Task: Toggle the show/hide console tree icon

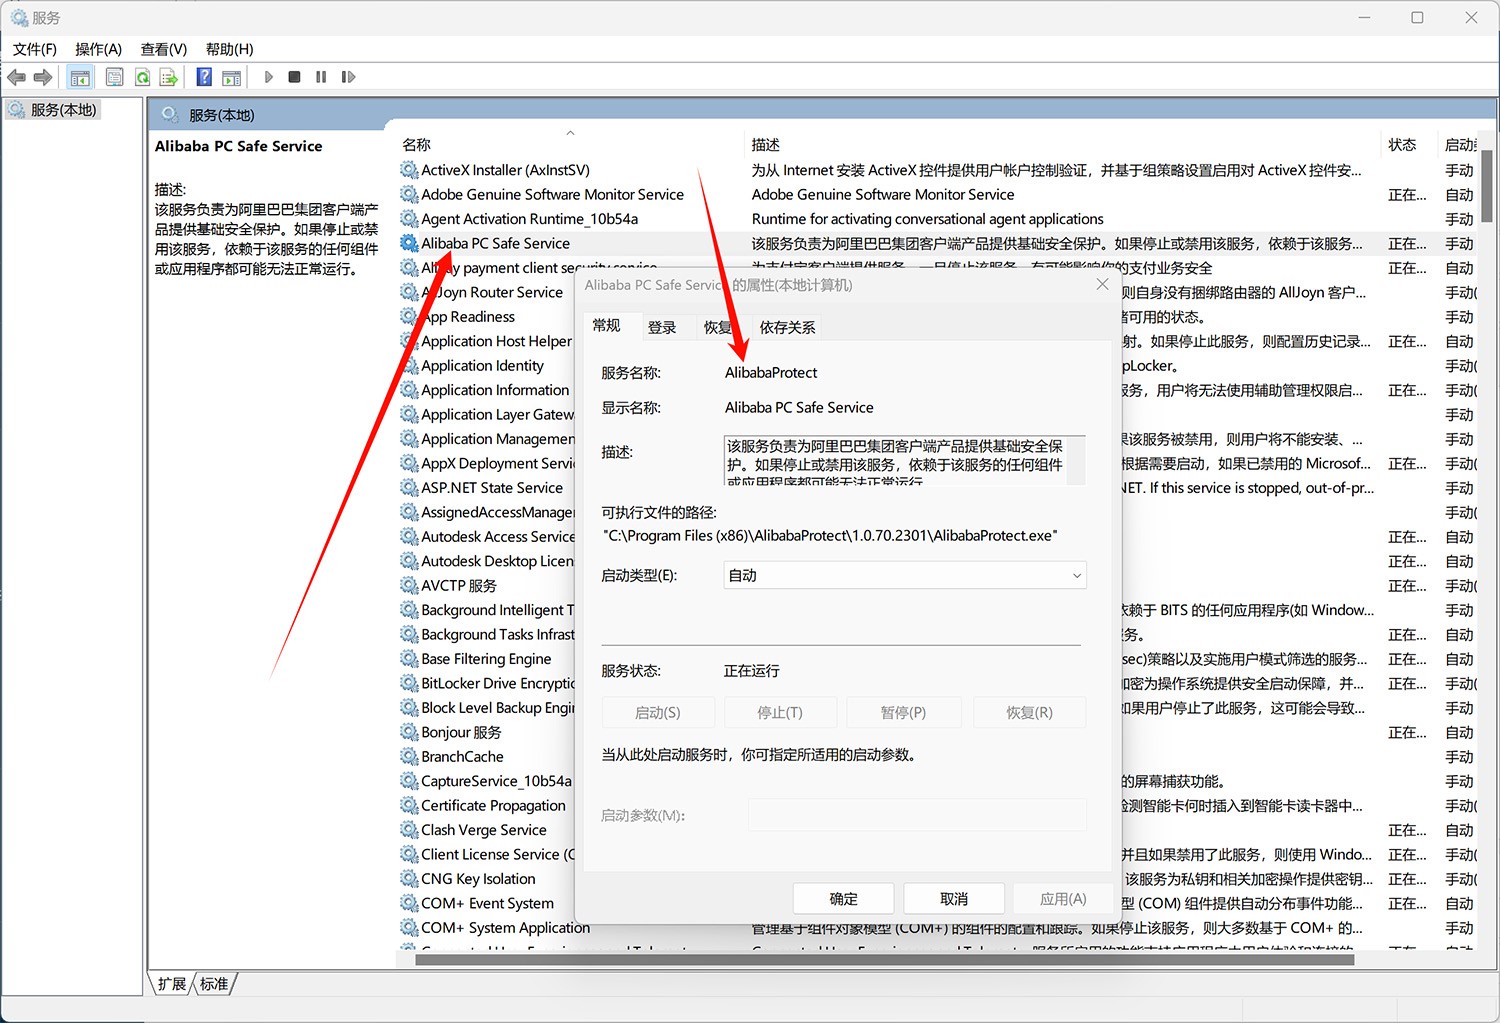Action: click(80, 77)
